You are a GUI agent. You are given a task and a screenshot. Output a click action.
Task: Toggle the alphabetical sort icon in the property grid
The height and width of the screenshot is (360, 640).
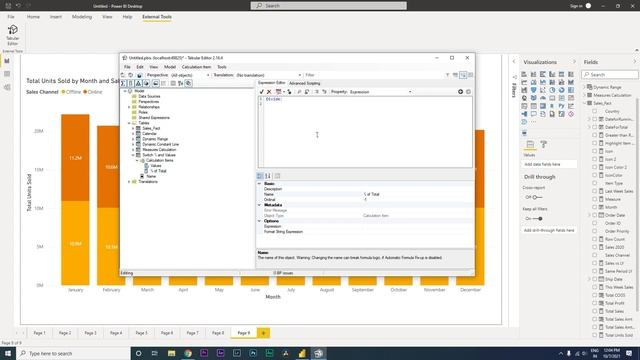click(268, 176)
